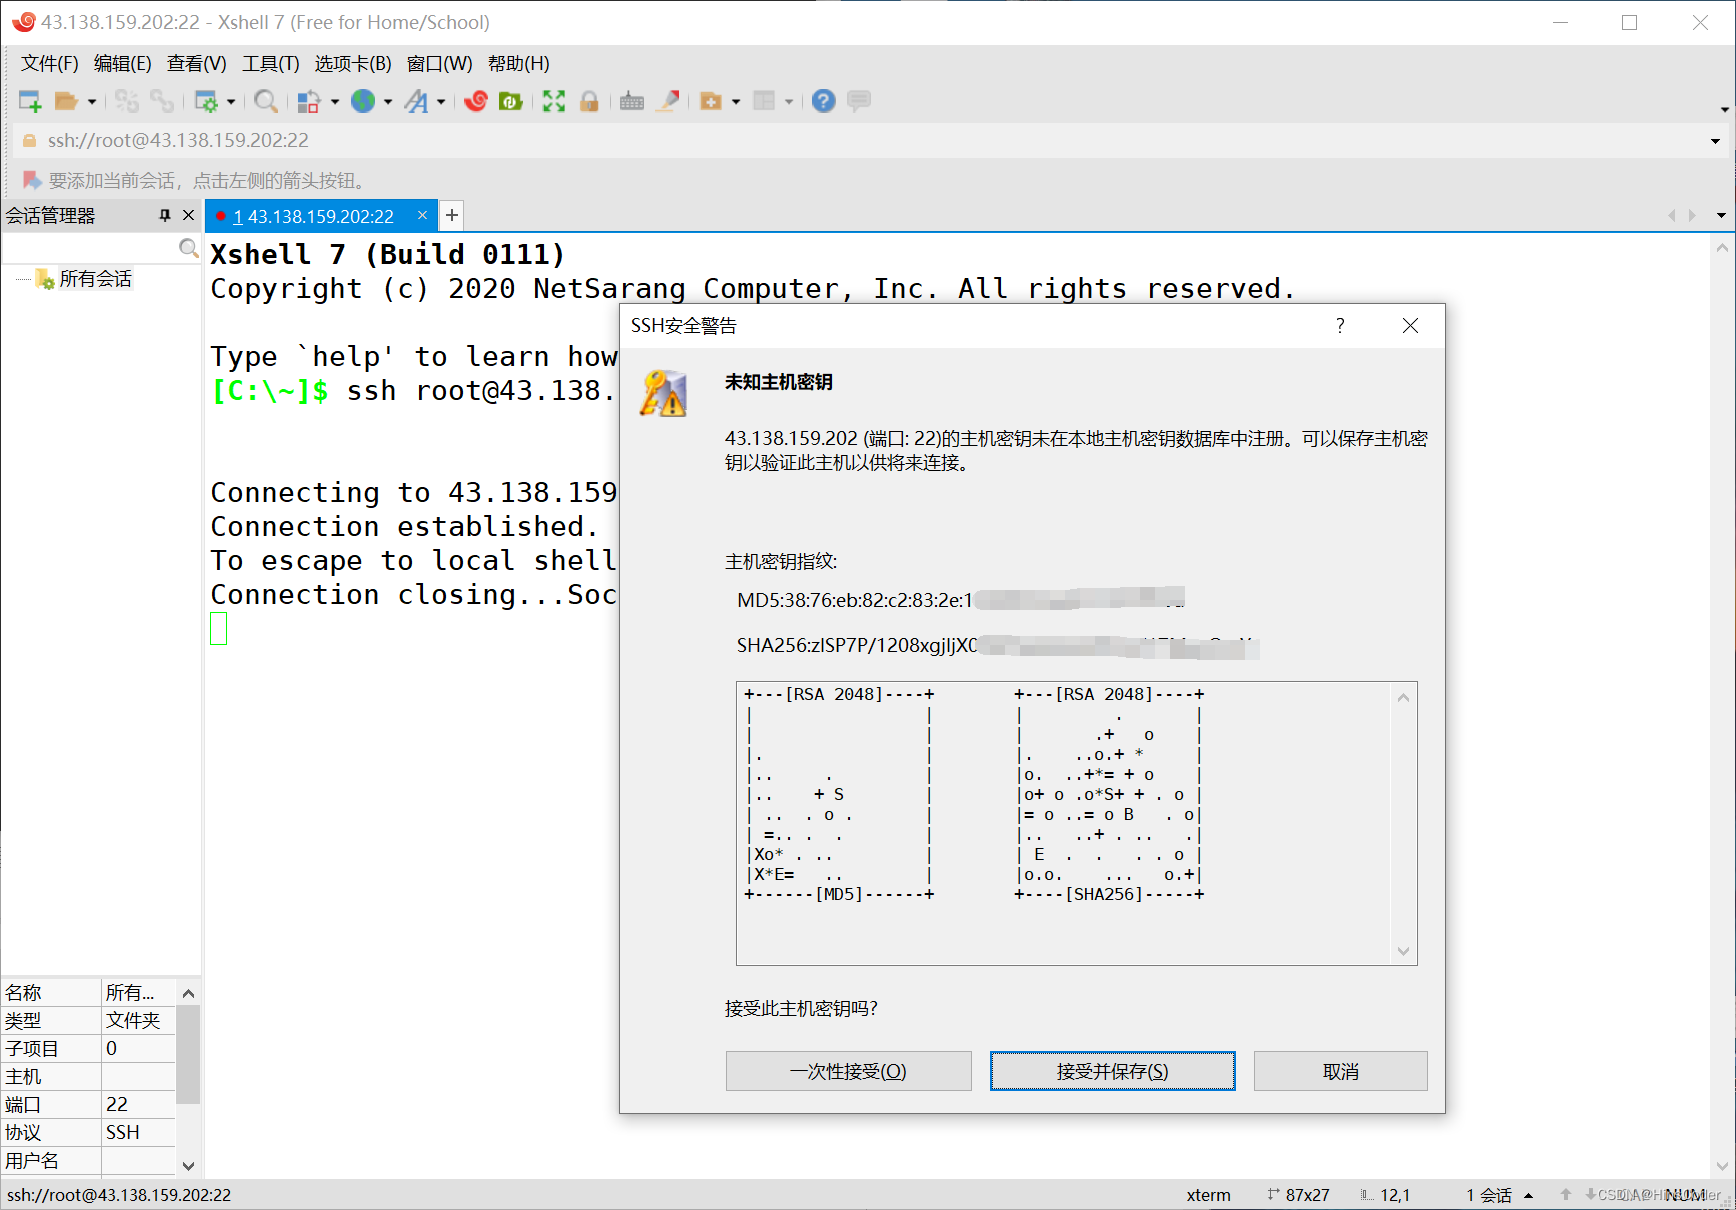Click the session count up arrow in status bar
This screenshot has height=1210, width=1736.
point(1528,1195)
